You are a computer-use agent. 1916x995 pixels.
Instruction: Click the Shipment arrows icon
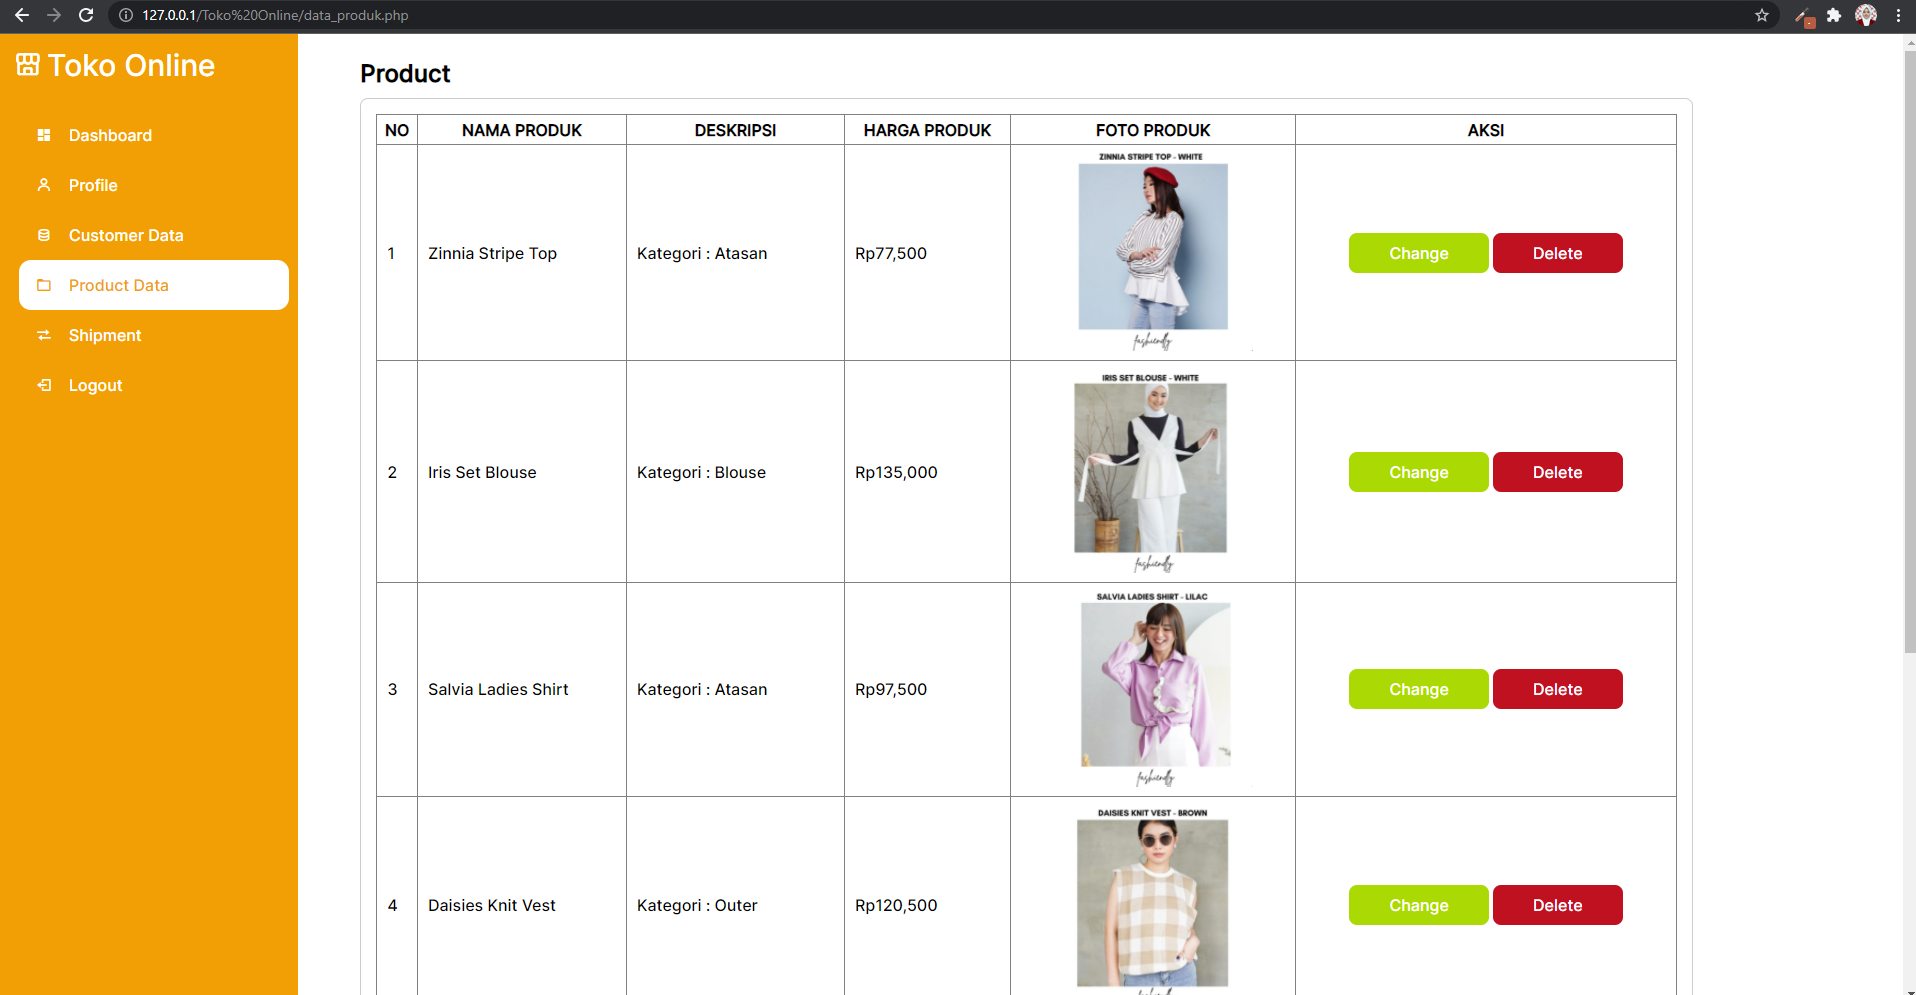point(44,335)
